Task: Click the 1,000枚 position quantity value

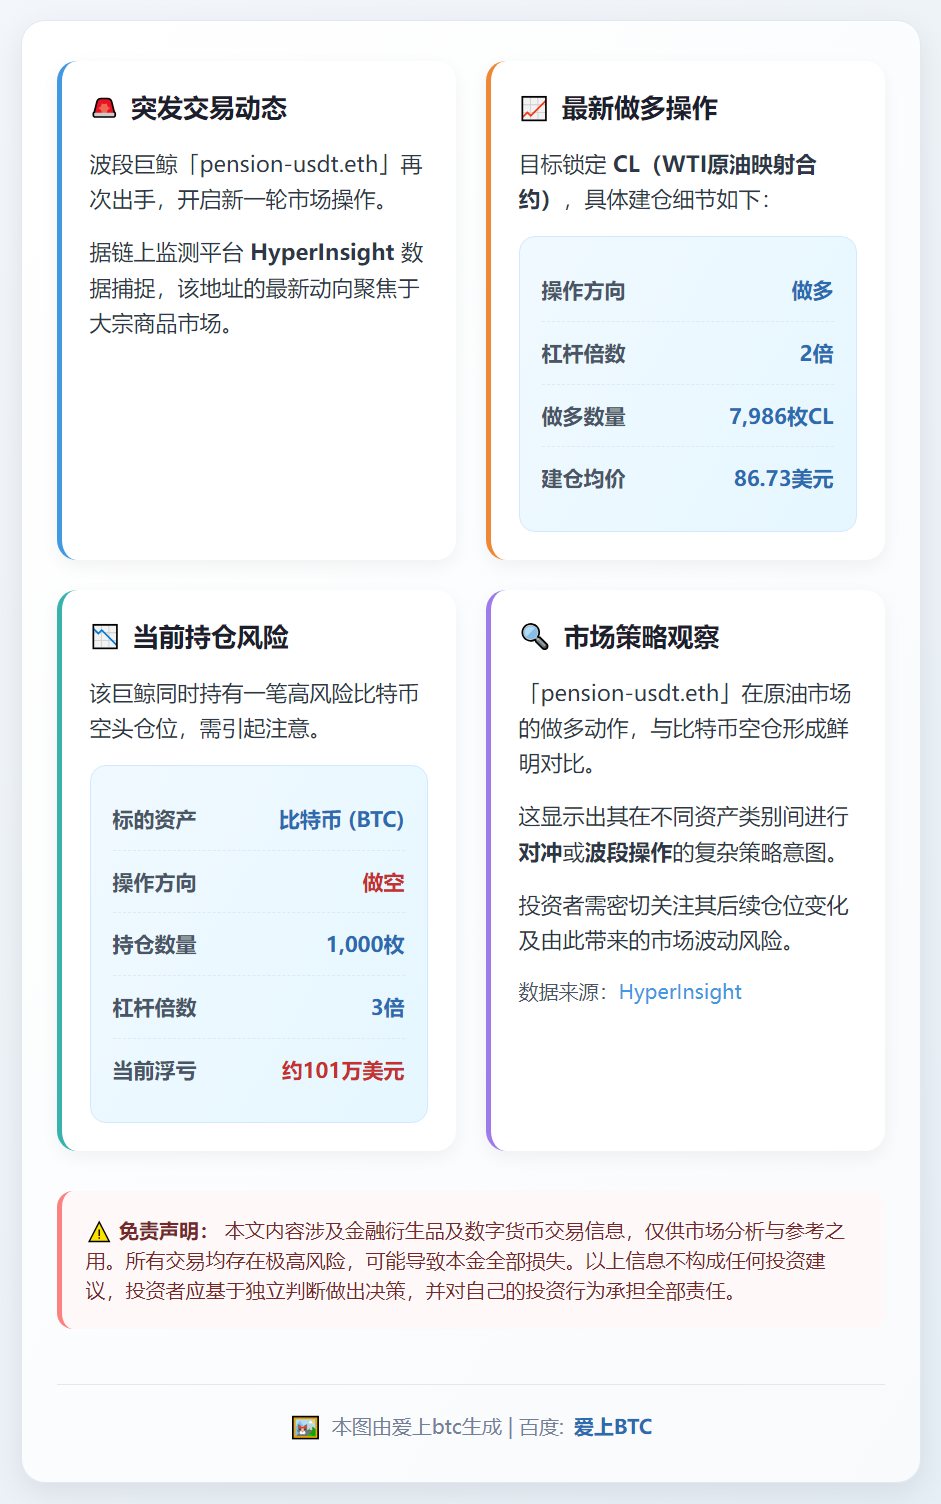Action: click(365, 945)
